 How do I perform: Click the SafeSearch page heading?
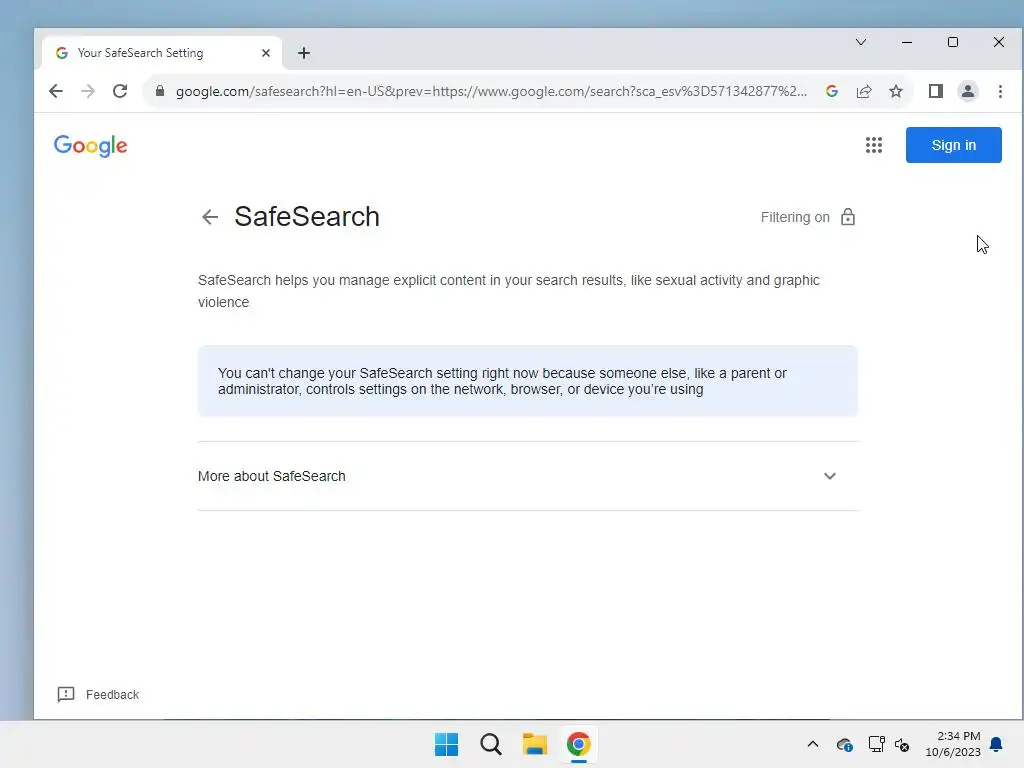(307, 217)
